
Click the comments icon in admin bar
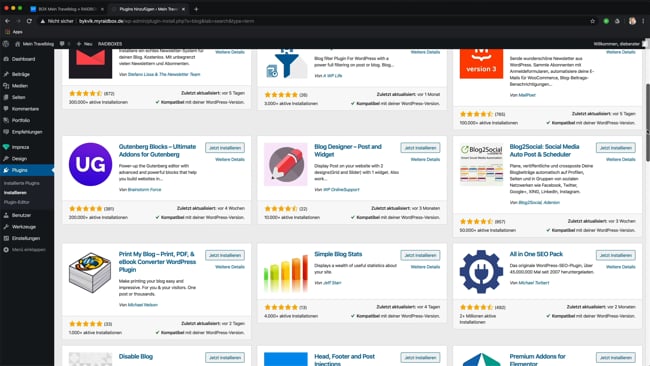click(x=62, y=44)
